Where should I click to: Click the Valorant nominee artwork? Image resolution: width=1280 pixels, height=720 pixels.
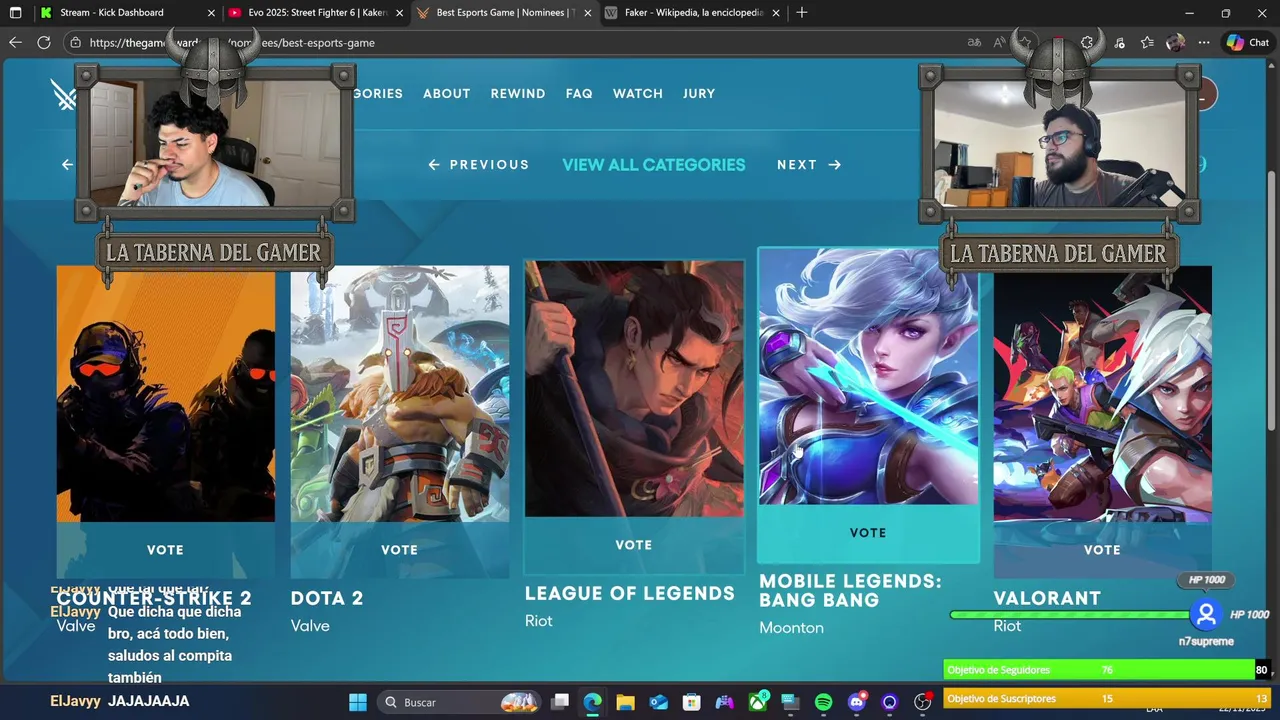1102,393
